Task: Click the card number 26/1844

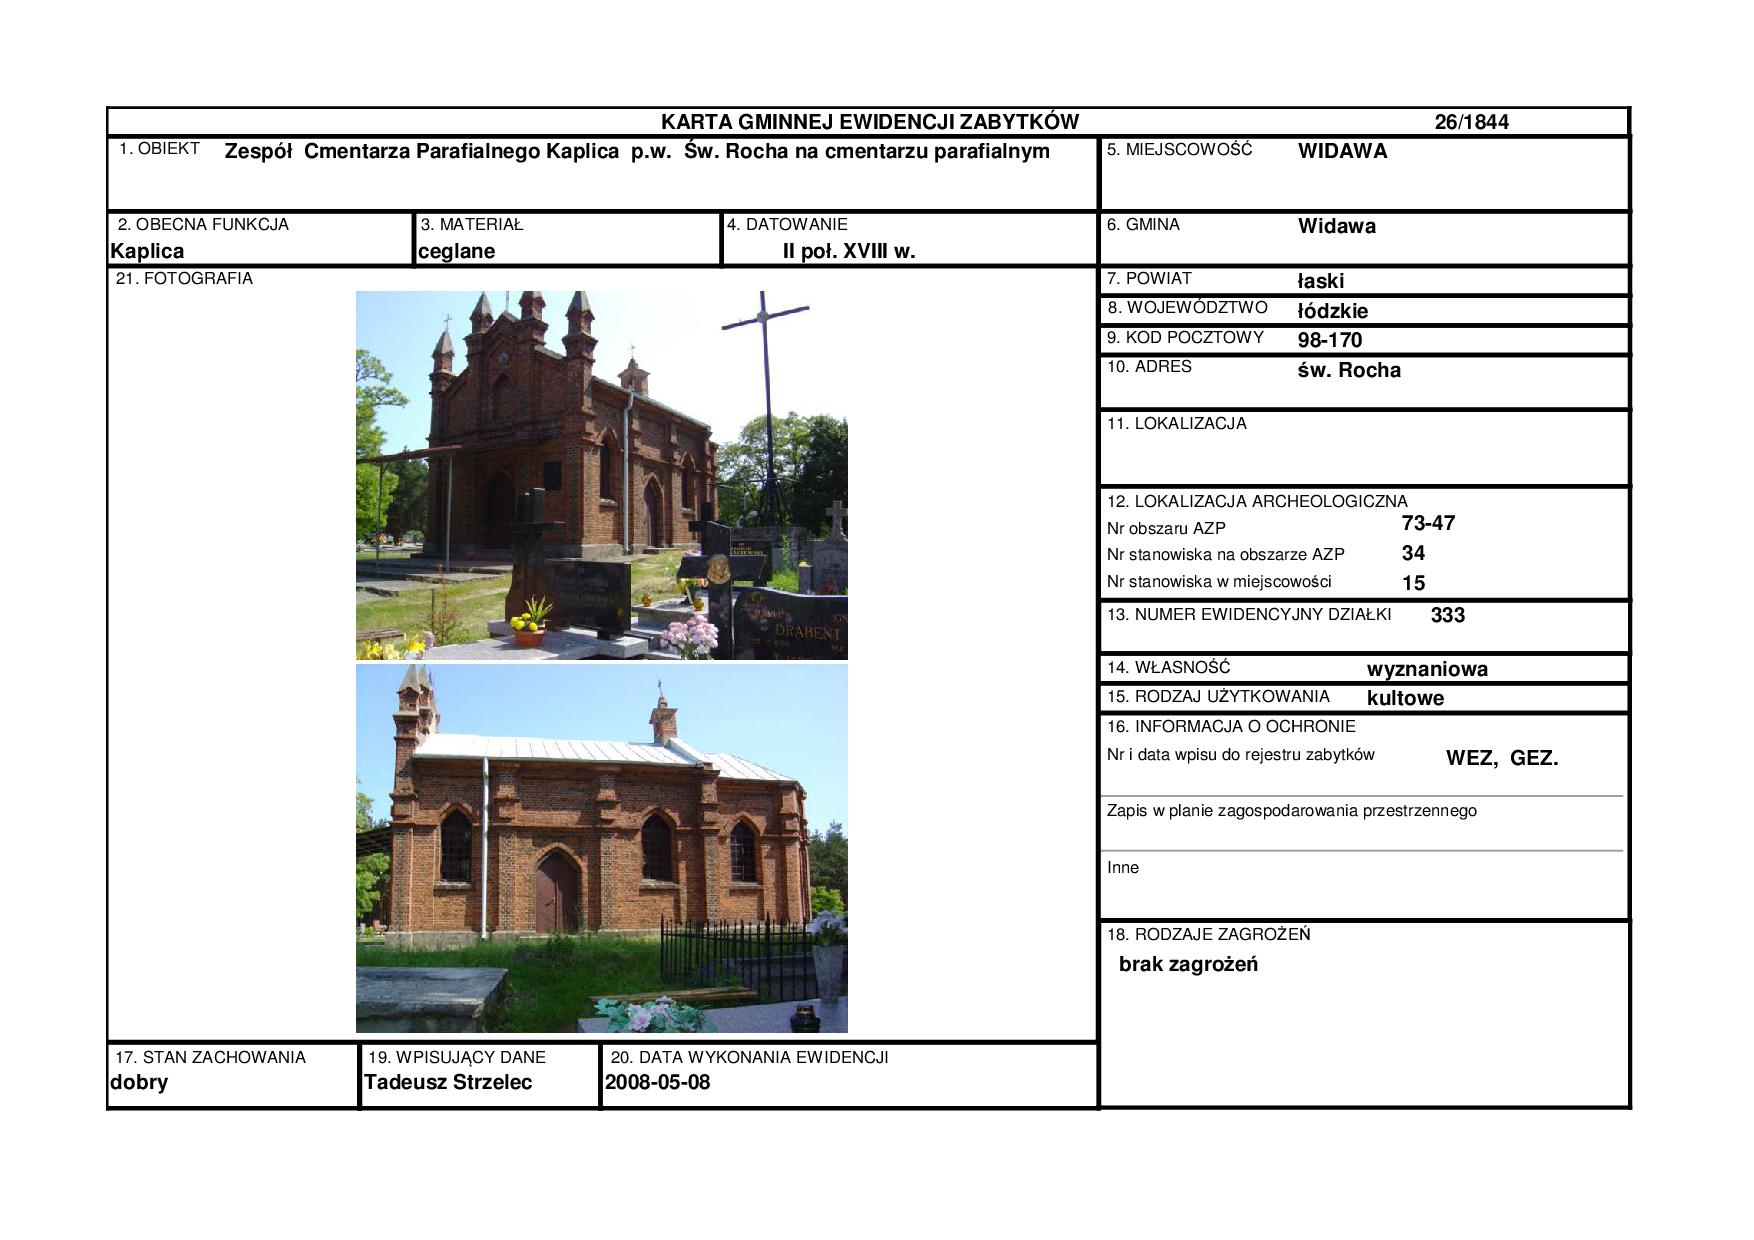Action: pyautogui.click(x=1471, y=122)
